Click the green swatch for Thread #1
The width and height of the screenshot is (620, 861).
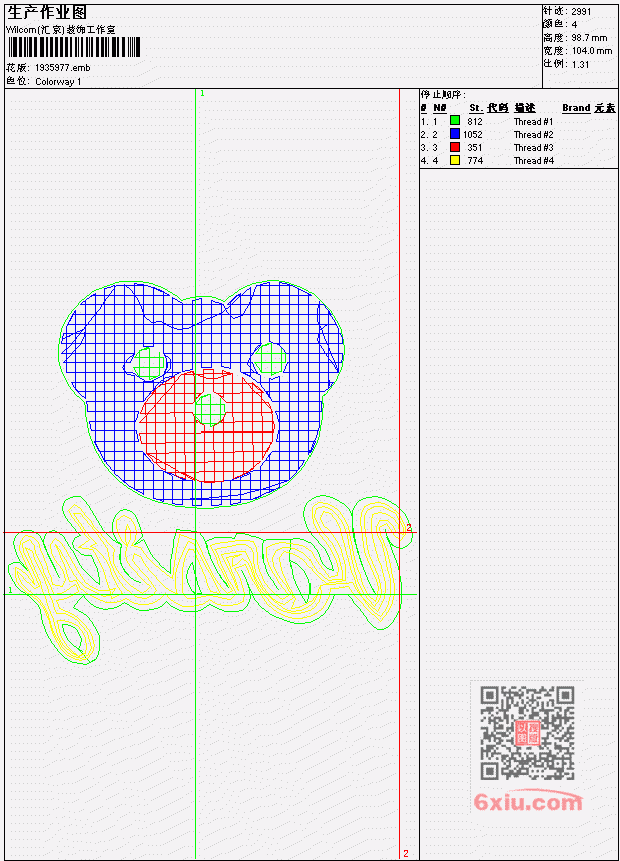[x=455, y=120]
